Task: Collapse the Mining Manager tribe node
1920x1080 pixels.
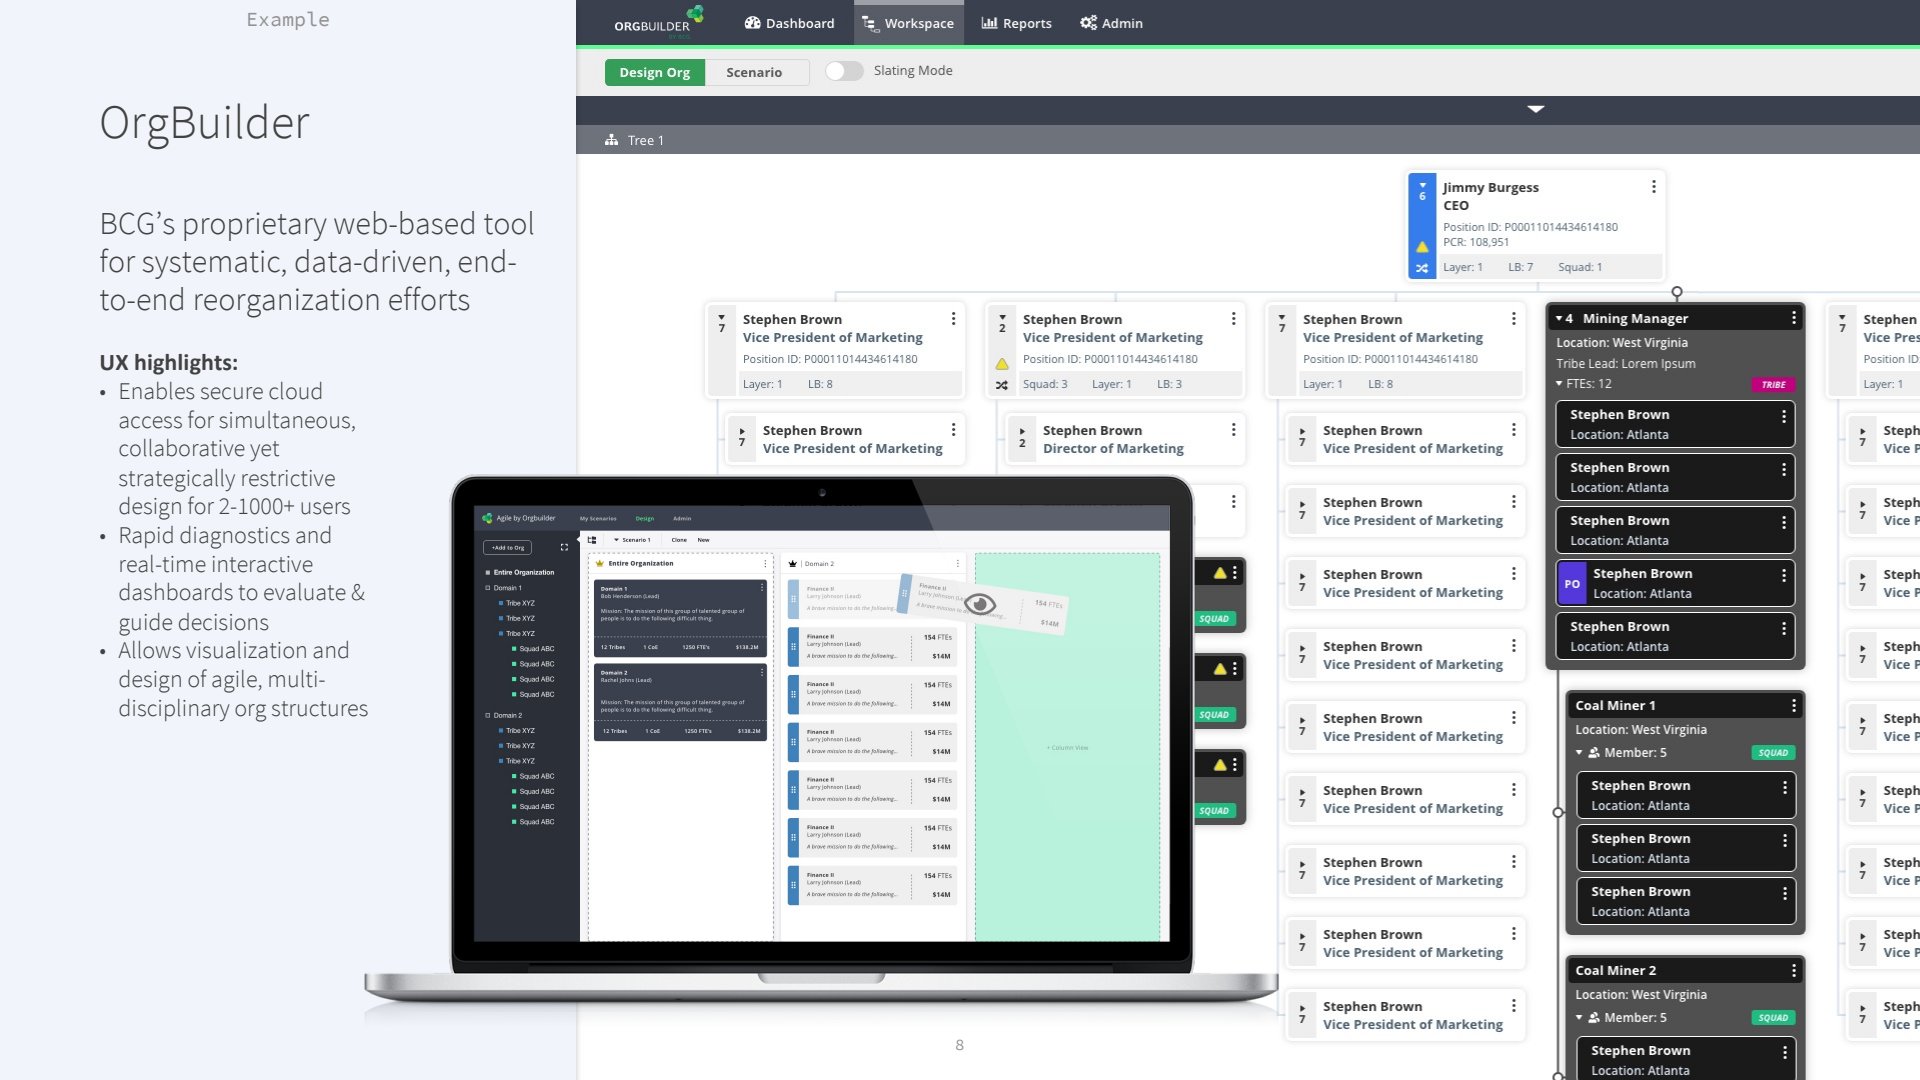Action: click(1559, 318)
